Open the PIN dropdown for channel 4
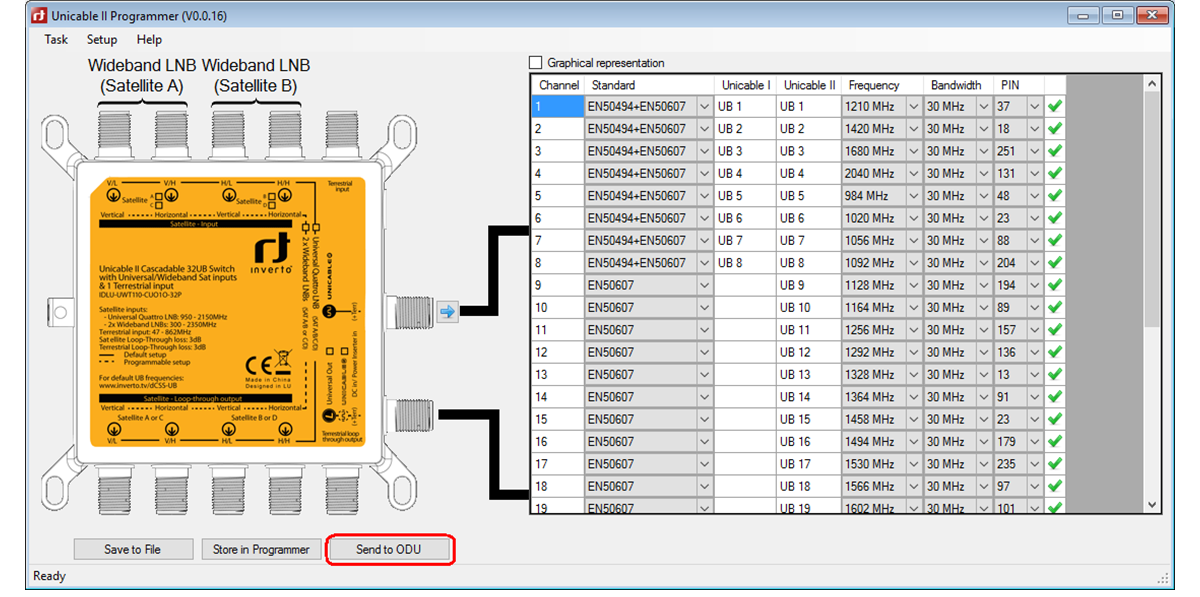This screenshot has width=1200, height=597. pyautogui.click(x=1035, y=173)
